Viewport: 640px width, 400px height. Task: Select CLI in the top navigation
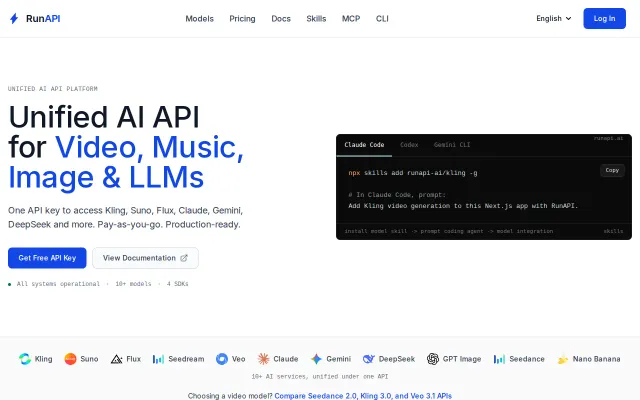coord(382,18)
